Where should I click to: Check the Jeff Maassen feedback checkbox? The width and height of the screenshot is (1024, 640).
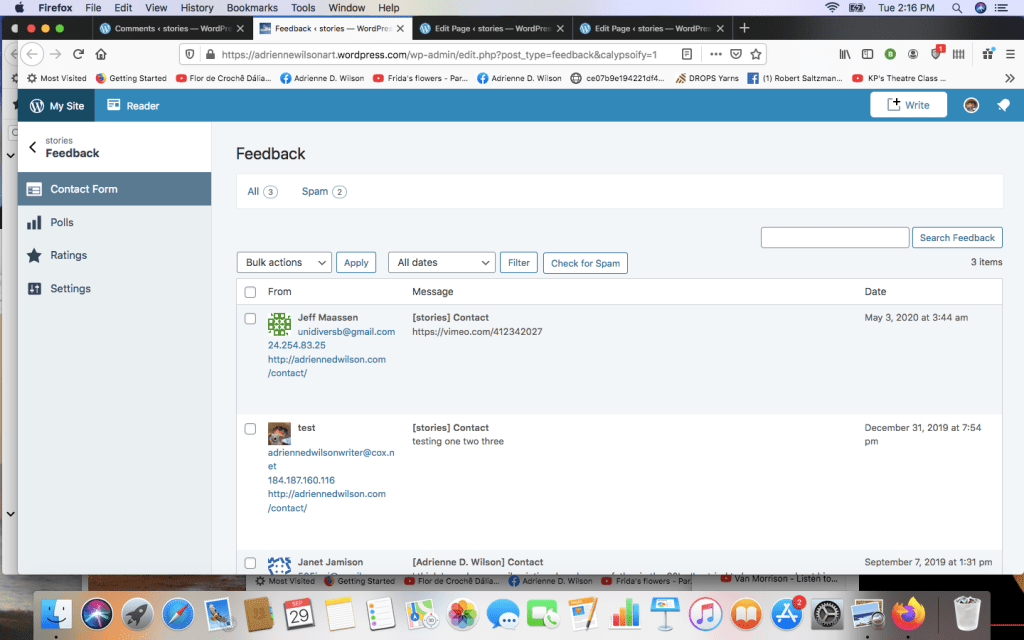(250, 318)
